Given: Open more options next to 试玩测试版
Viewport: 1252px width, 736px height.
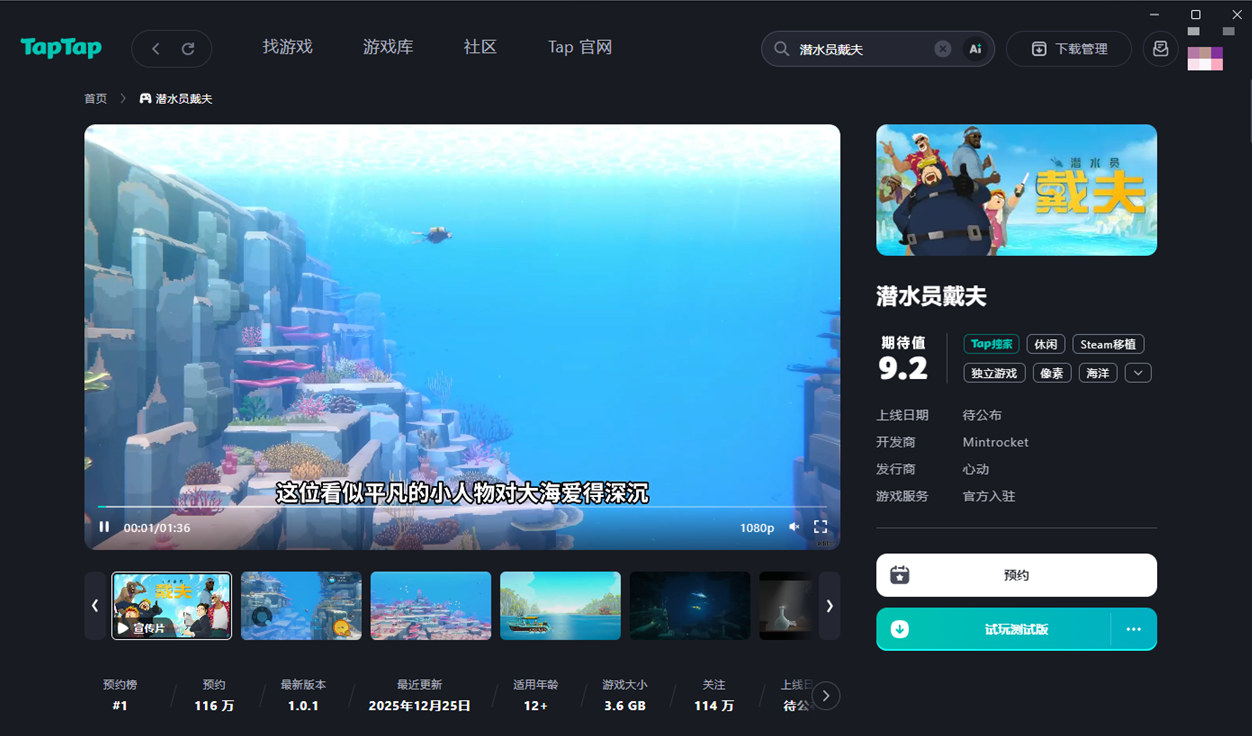Looking at the screenshot, I should tap(1134, 630).
